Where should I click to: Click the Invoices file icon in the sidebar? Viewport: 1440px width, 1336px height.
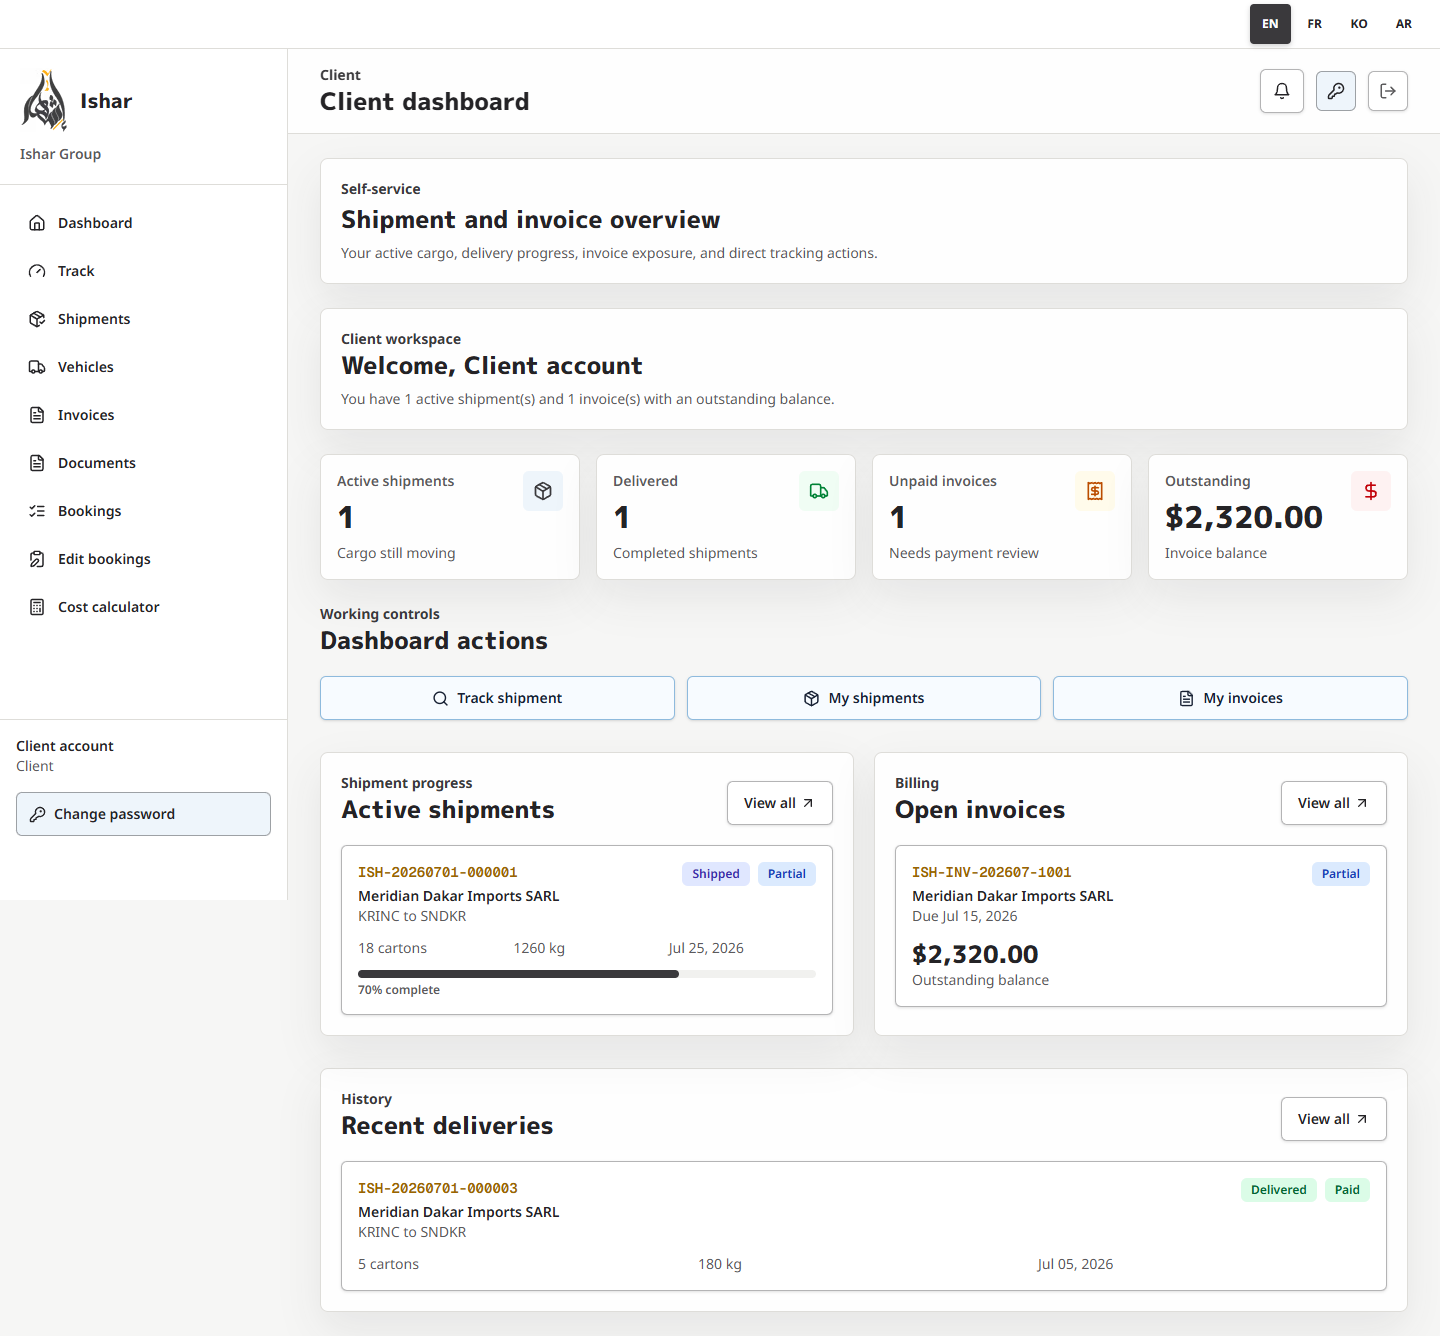(x=37, y=415)
